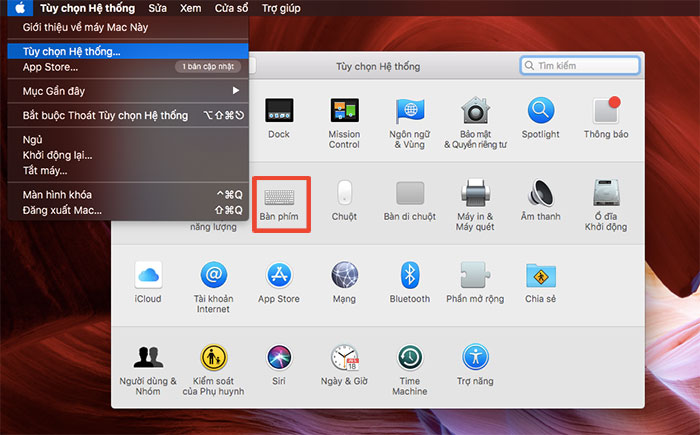700x435 pixels.
Task: Click the Apple menu logo
Action: 20,8
